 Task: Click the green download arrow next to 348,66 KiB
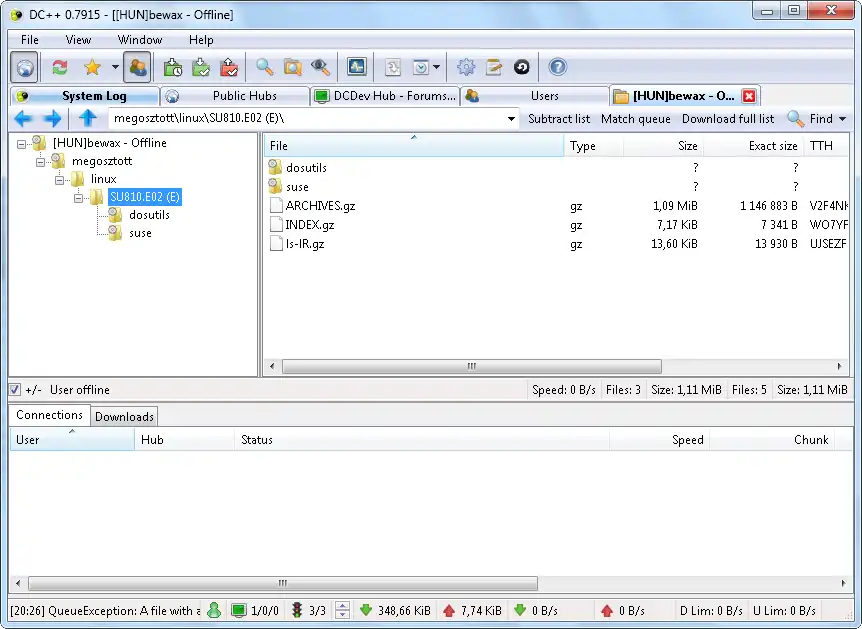[366, 610]
